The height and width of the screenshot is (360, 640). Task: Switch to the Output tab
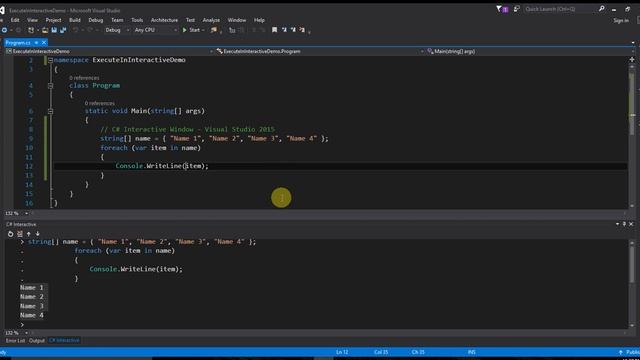point(37,340)
